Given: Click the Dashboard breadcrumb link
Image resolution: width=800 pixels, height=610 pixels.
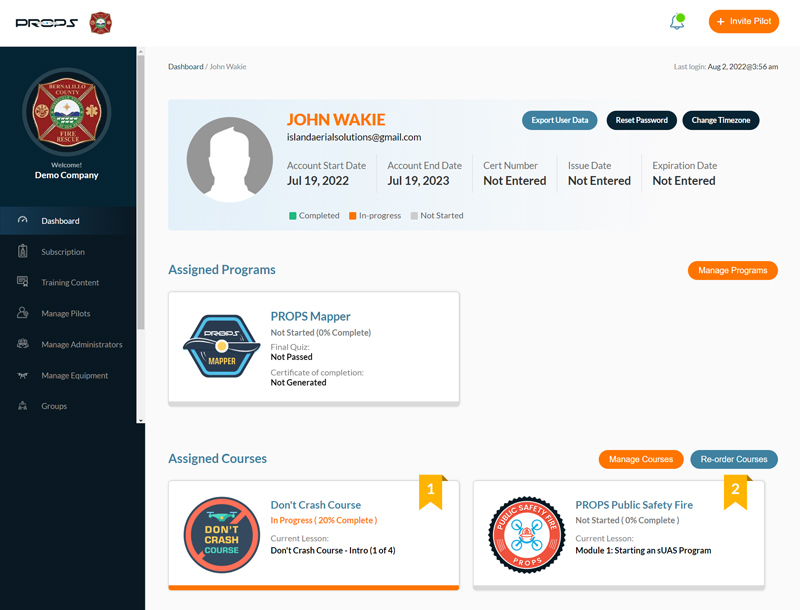Looking at the screenshot, I should [185, 67].
